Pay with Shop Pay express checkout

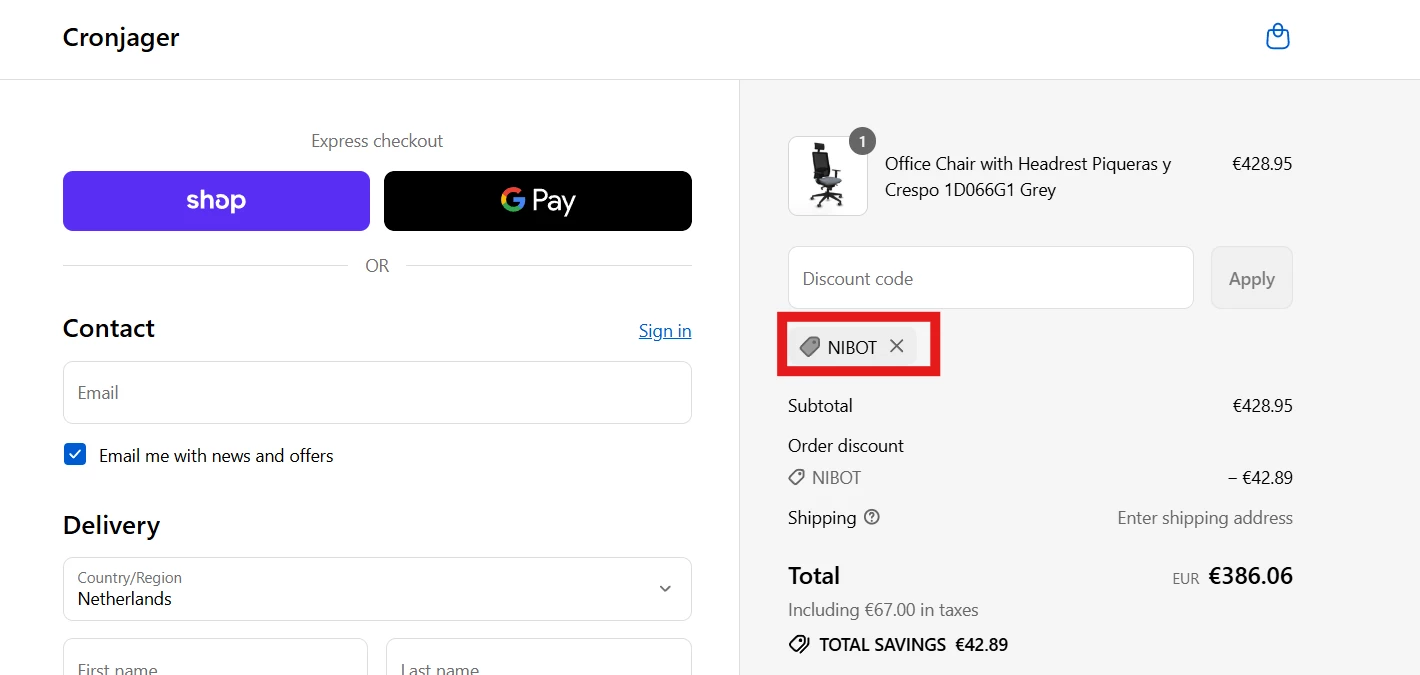[x=216, y=201]
